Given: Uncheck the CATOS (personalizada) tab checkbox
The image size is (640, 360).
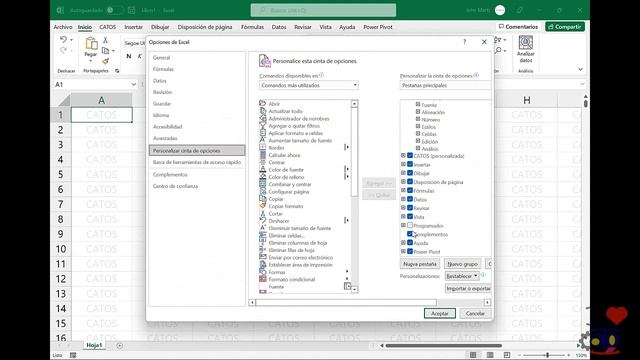Looking at the screenshot, I should (x=410, y=156).
